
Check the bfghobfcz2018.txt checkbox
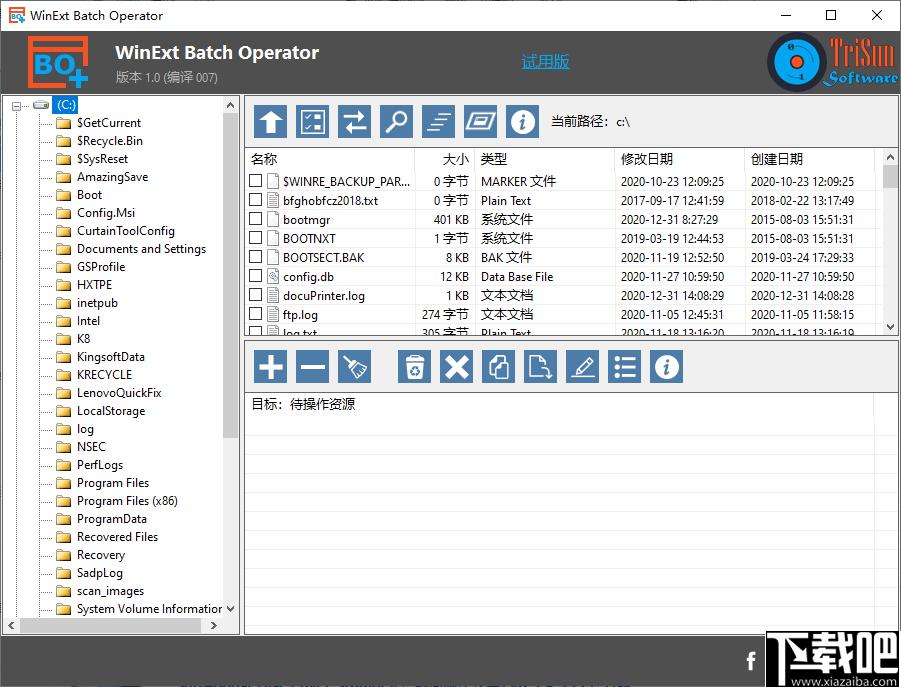tap(256, 200)
